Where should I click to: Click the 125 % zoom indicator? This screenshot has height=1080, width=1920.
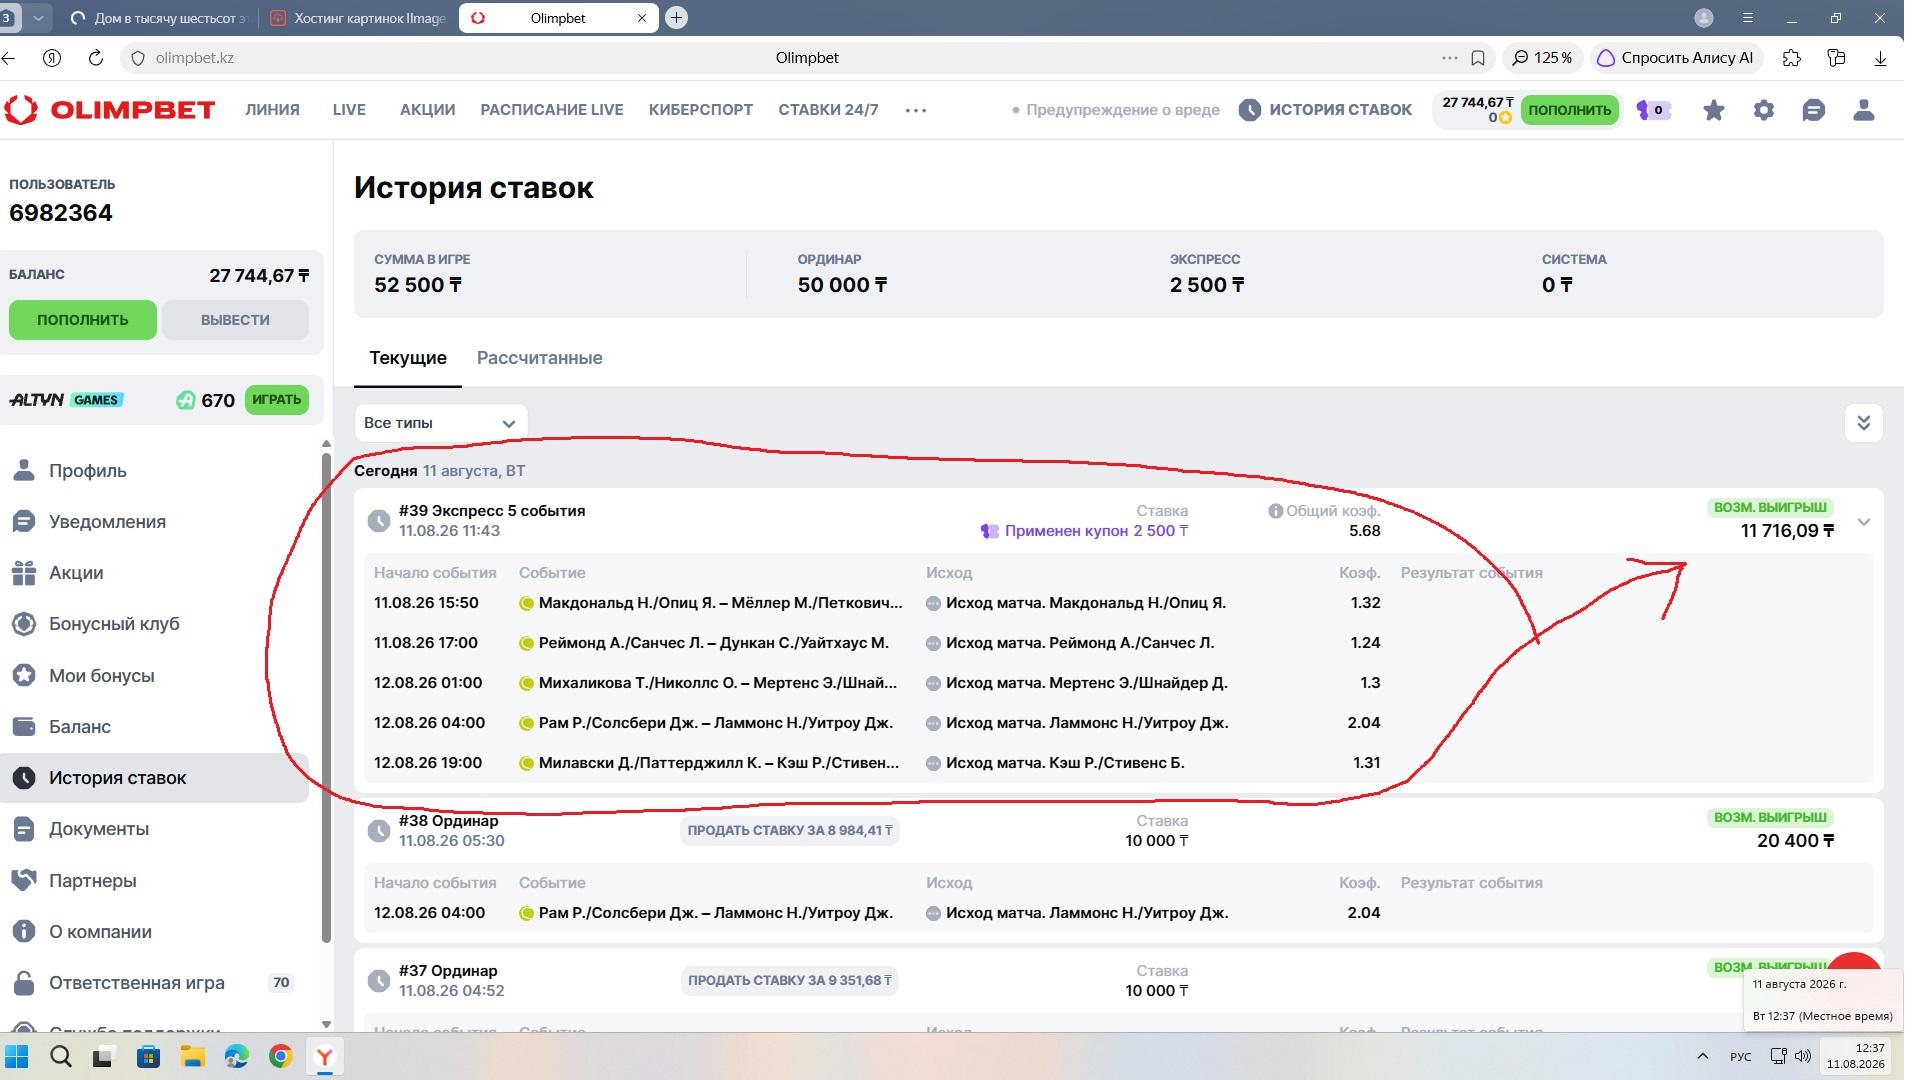(1543, 58)
